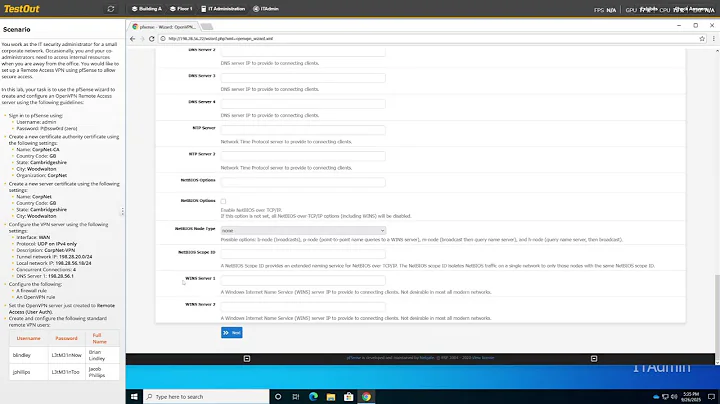
Task: Select the pfSense Wizard browser tab
Action: [164, 27]
